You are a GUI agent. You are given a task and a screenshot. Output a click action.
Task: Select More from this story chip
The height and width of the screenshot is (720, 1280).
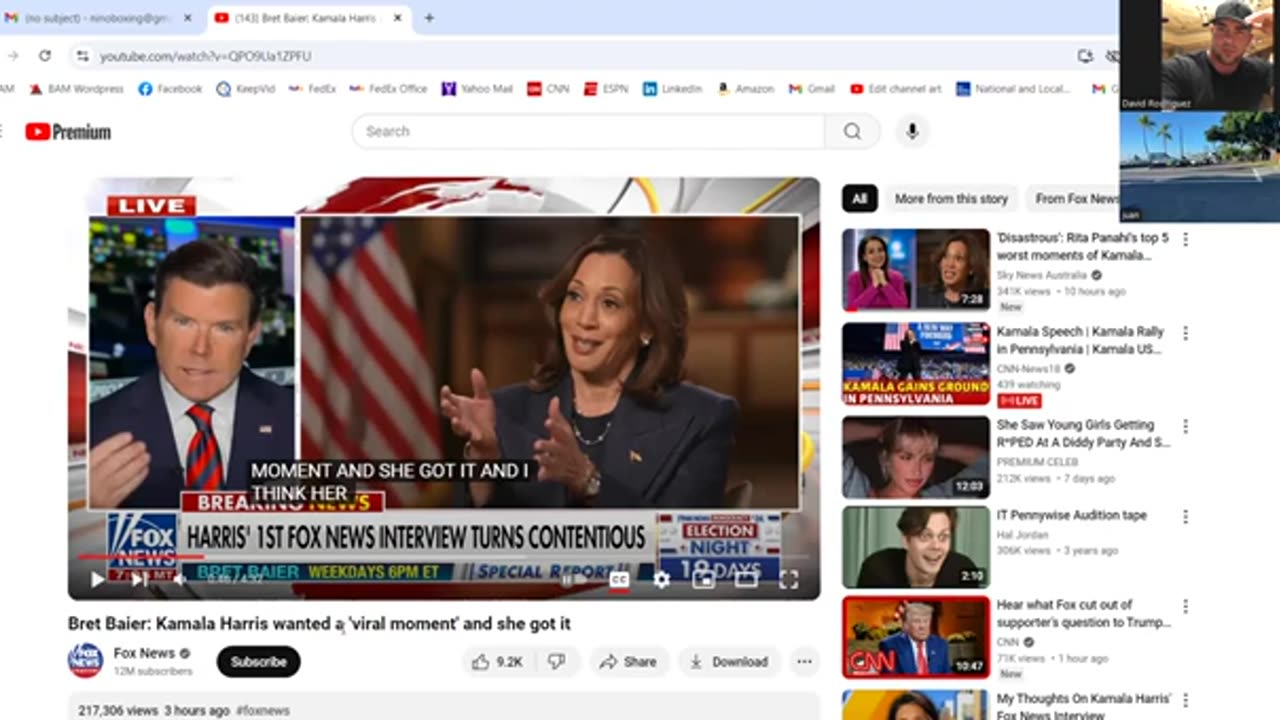(x=951, y=199)
